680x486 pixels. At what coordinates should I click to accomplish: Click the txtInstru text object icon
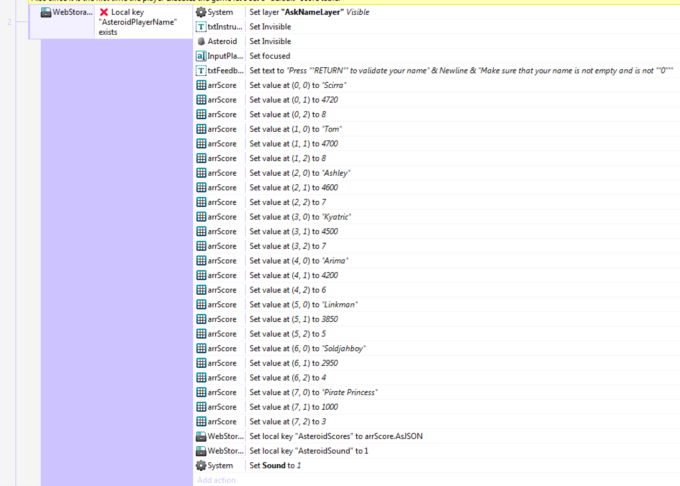(x=201, y=27)
